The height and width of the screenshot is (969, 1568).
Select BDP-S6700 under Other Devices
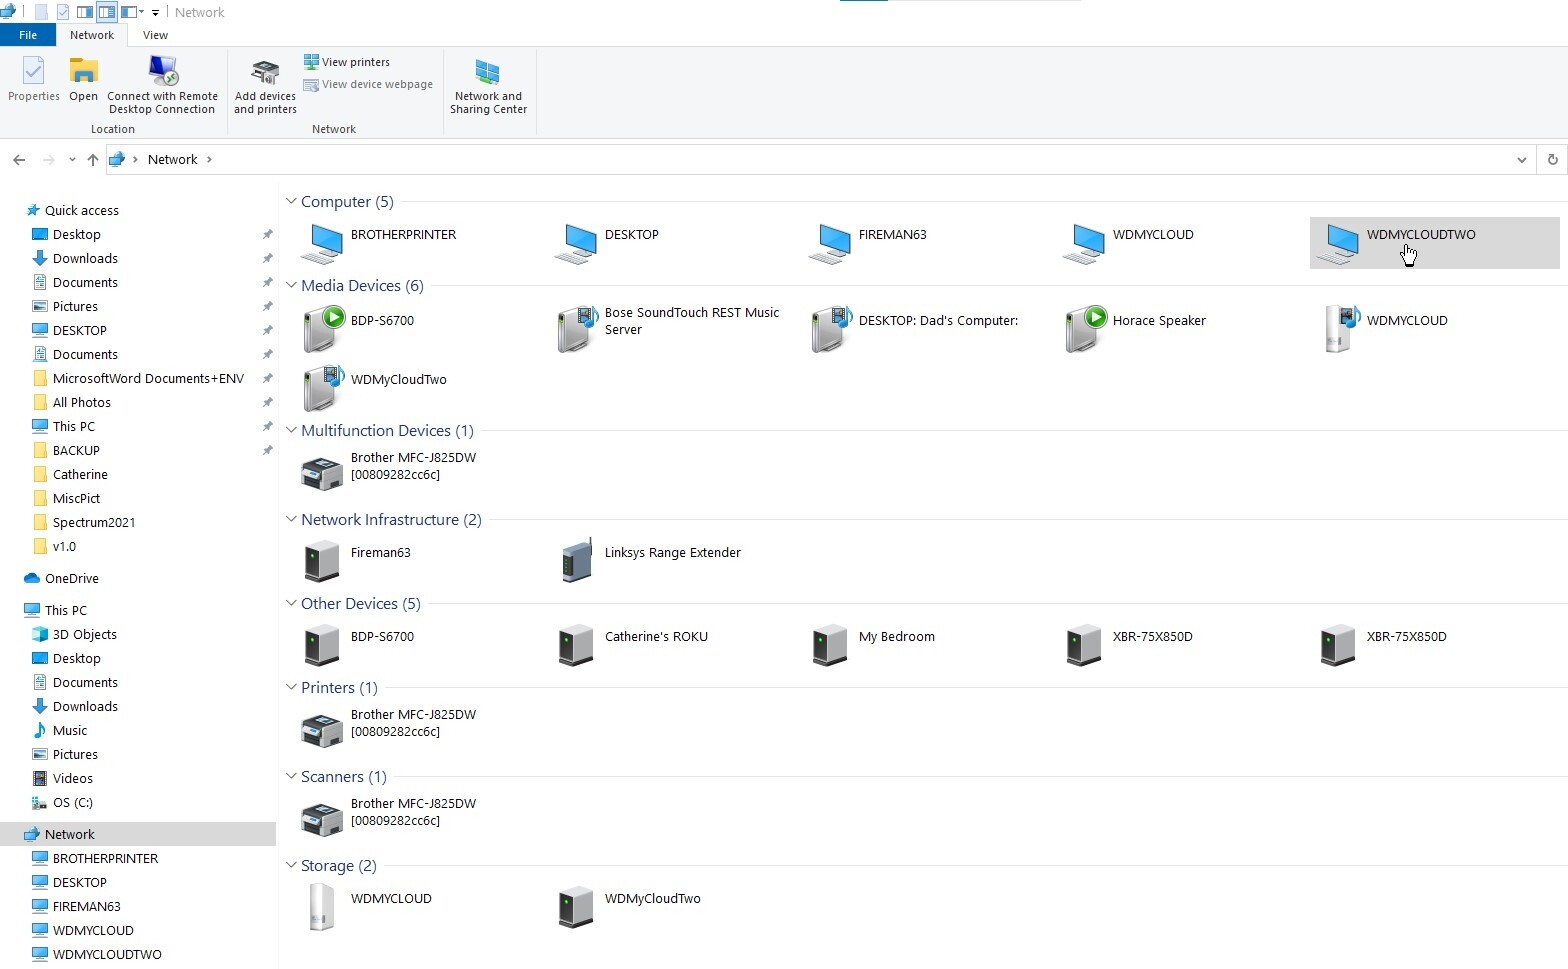coord(358,645)
